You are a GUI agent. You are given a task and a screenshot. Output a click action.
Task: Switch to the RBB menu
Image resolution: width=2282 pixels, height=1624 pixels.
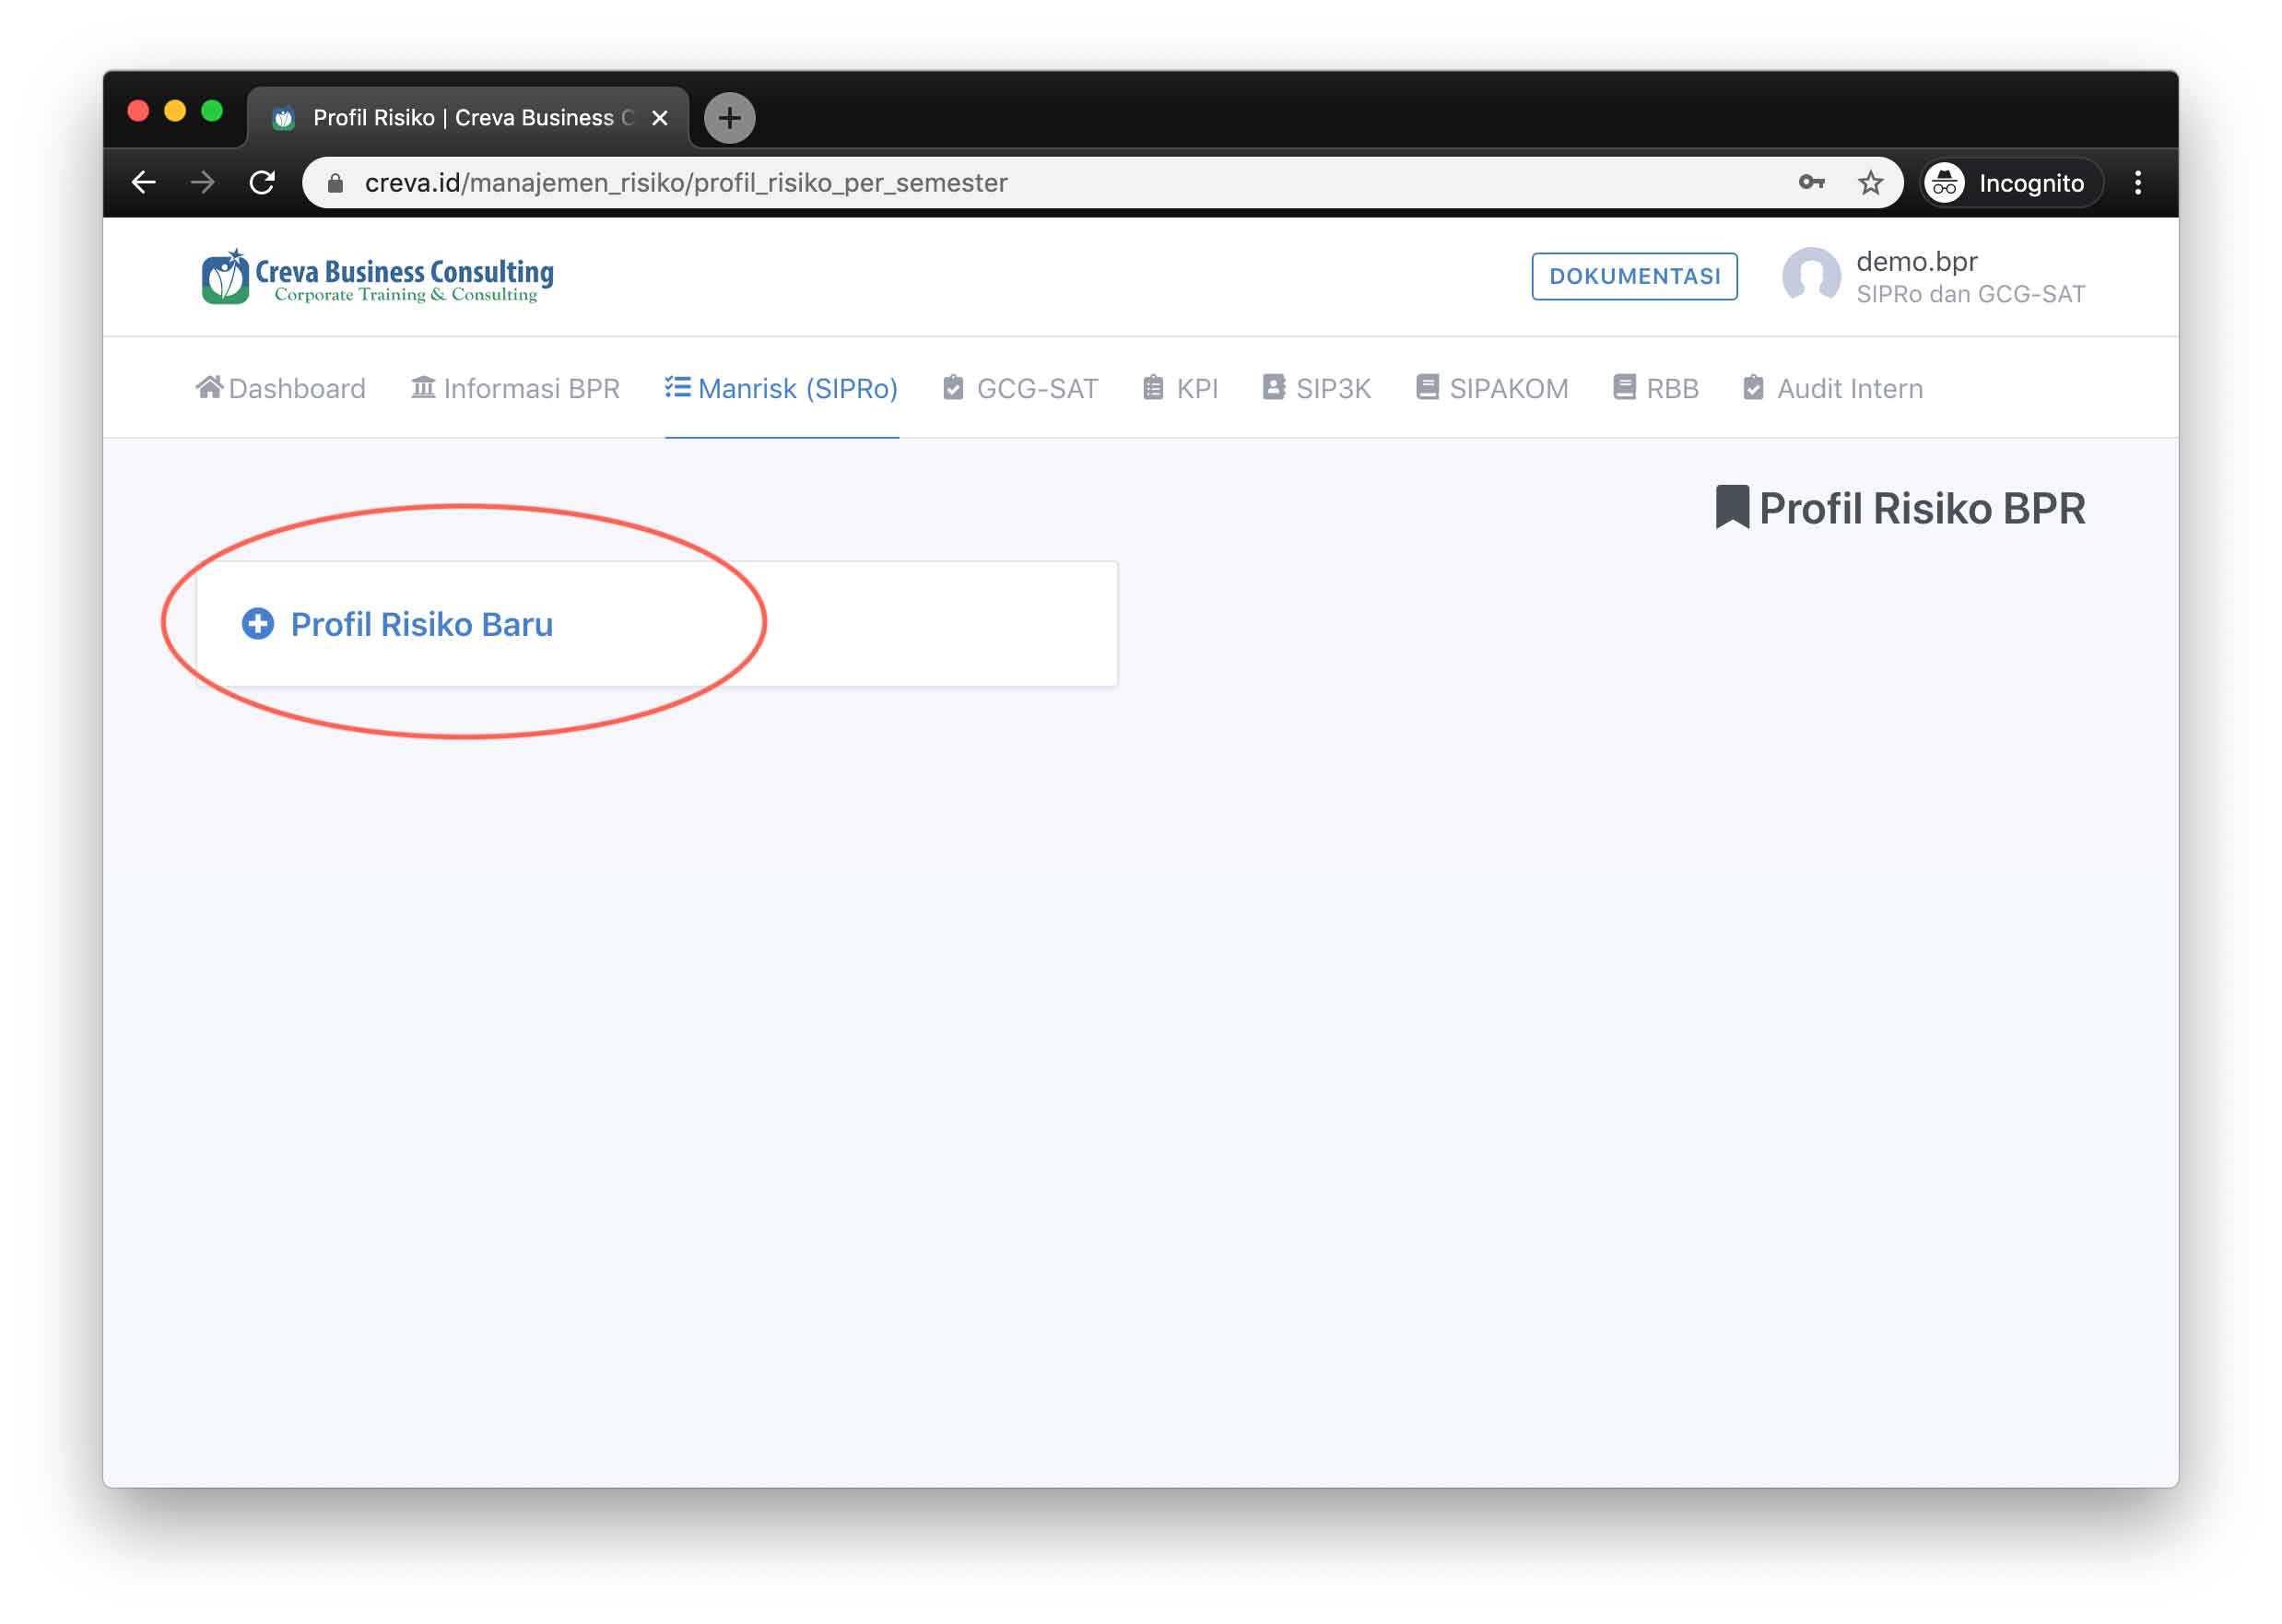coord(1655,388)
